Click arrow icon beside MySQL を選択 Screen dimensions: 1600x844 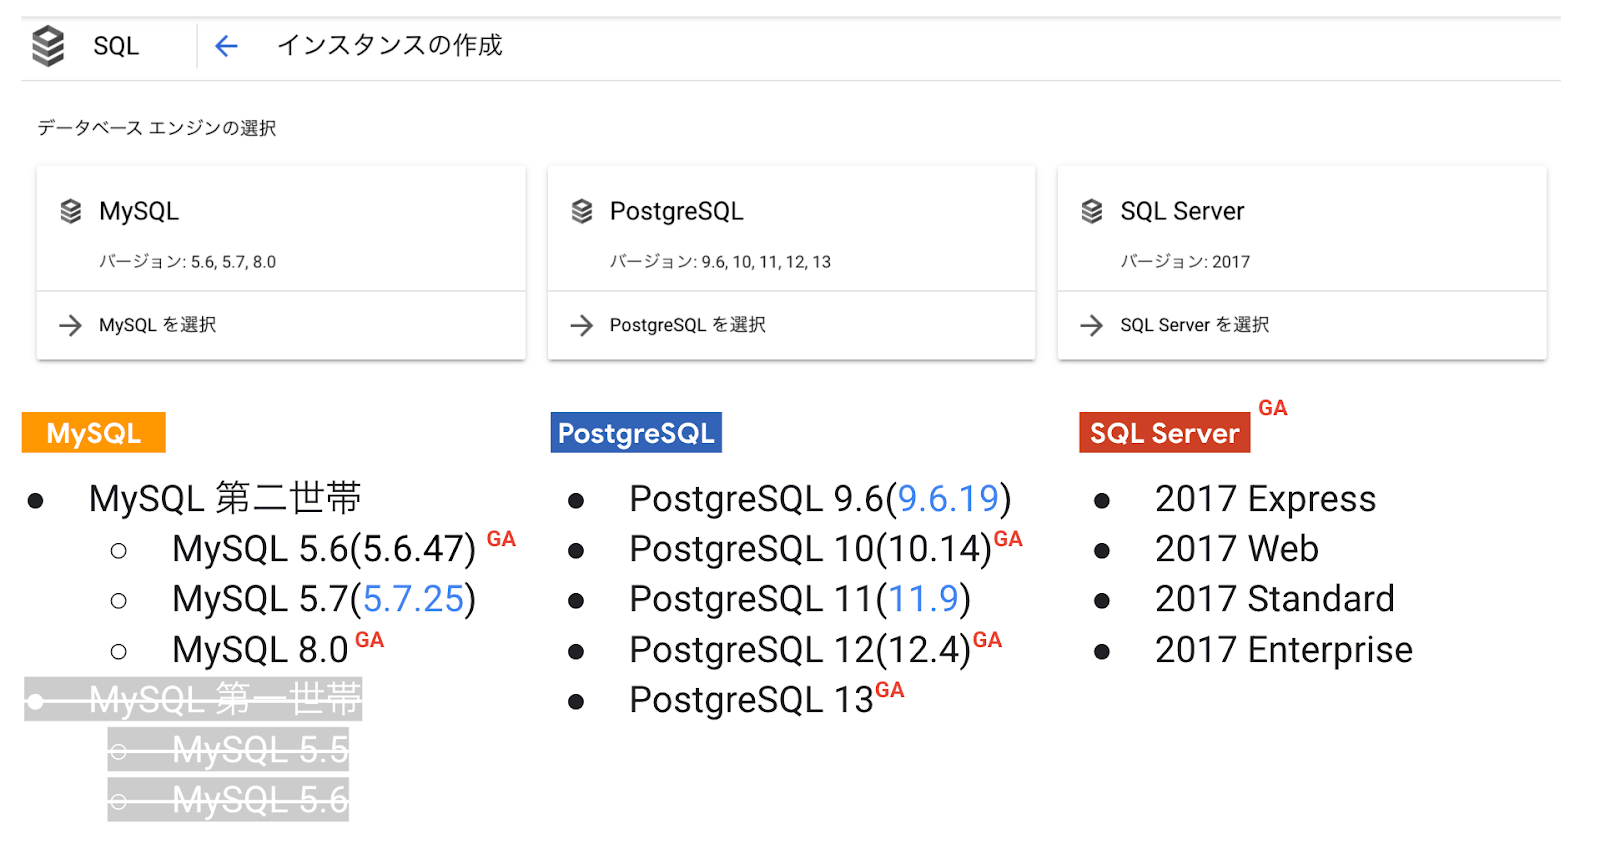click(70, 325)
